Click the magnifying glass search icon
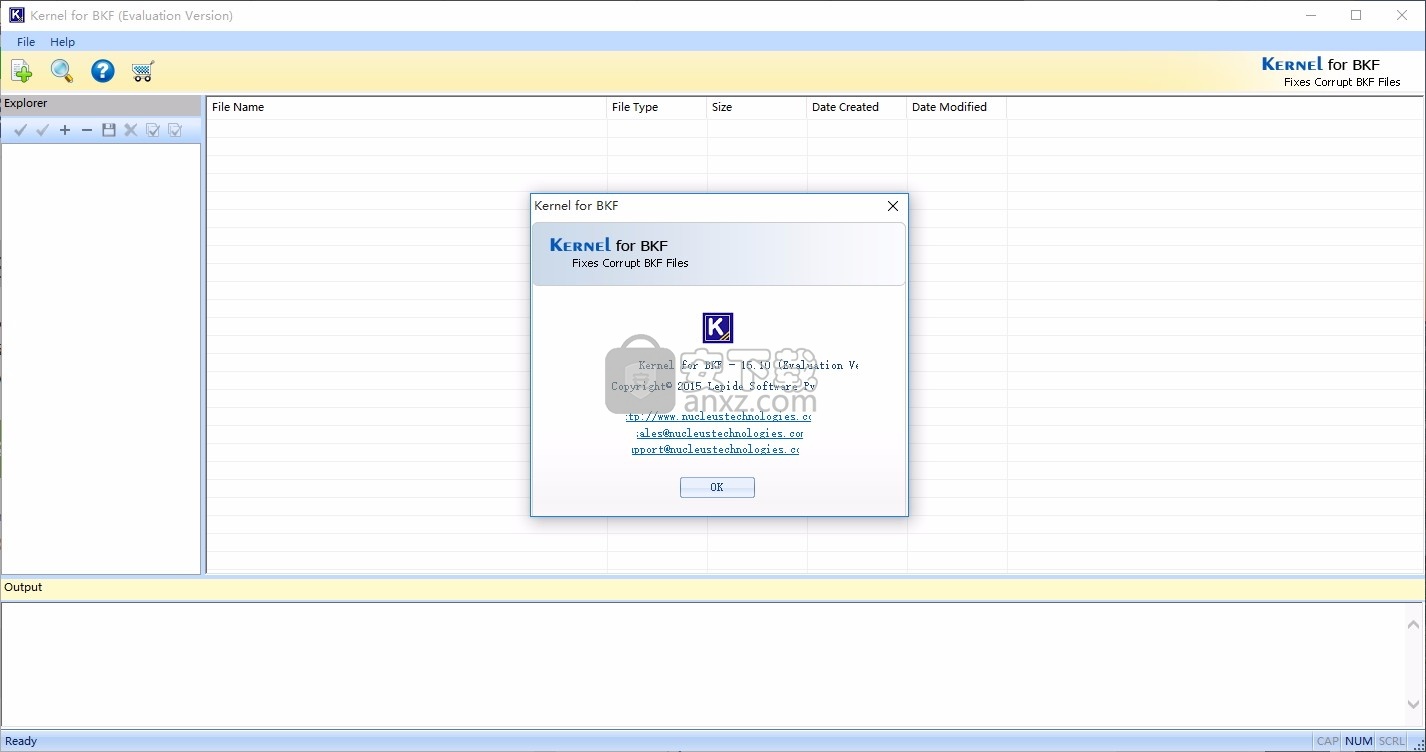The width and height of the screenshot is (1426, 752). [x=62, y=71]
